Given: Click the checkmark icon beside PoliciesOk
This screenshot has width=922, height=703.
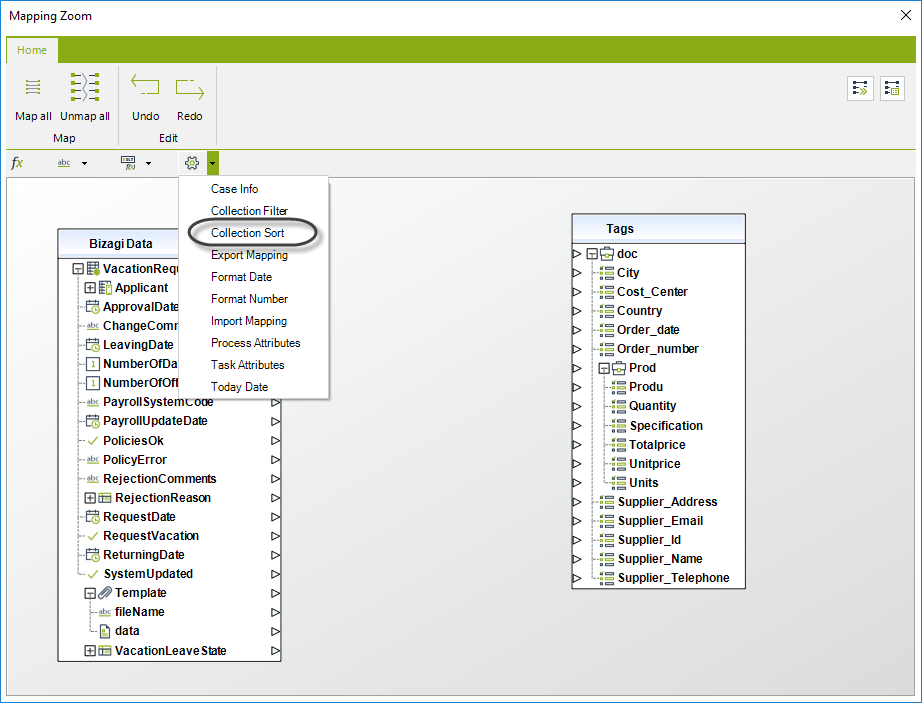Looking at the screenshot, I should 92,441.
